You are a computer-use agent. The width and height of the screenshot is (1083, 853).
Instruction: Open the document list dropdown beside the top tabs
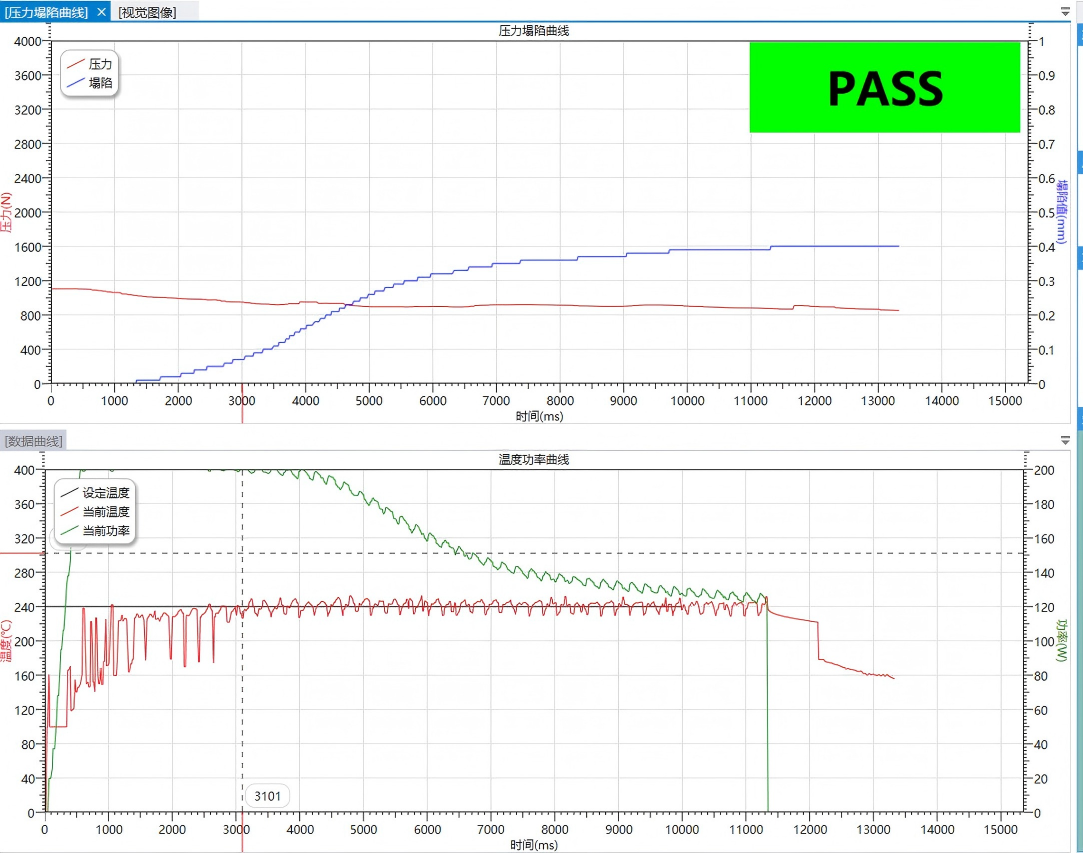(1065, 12)
